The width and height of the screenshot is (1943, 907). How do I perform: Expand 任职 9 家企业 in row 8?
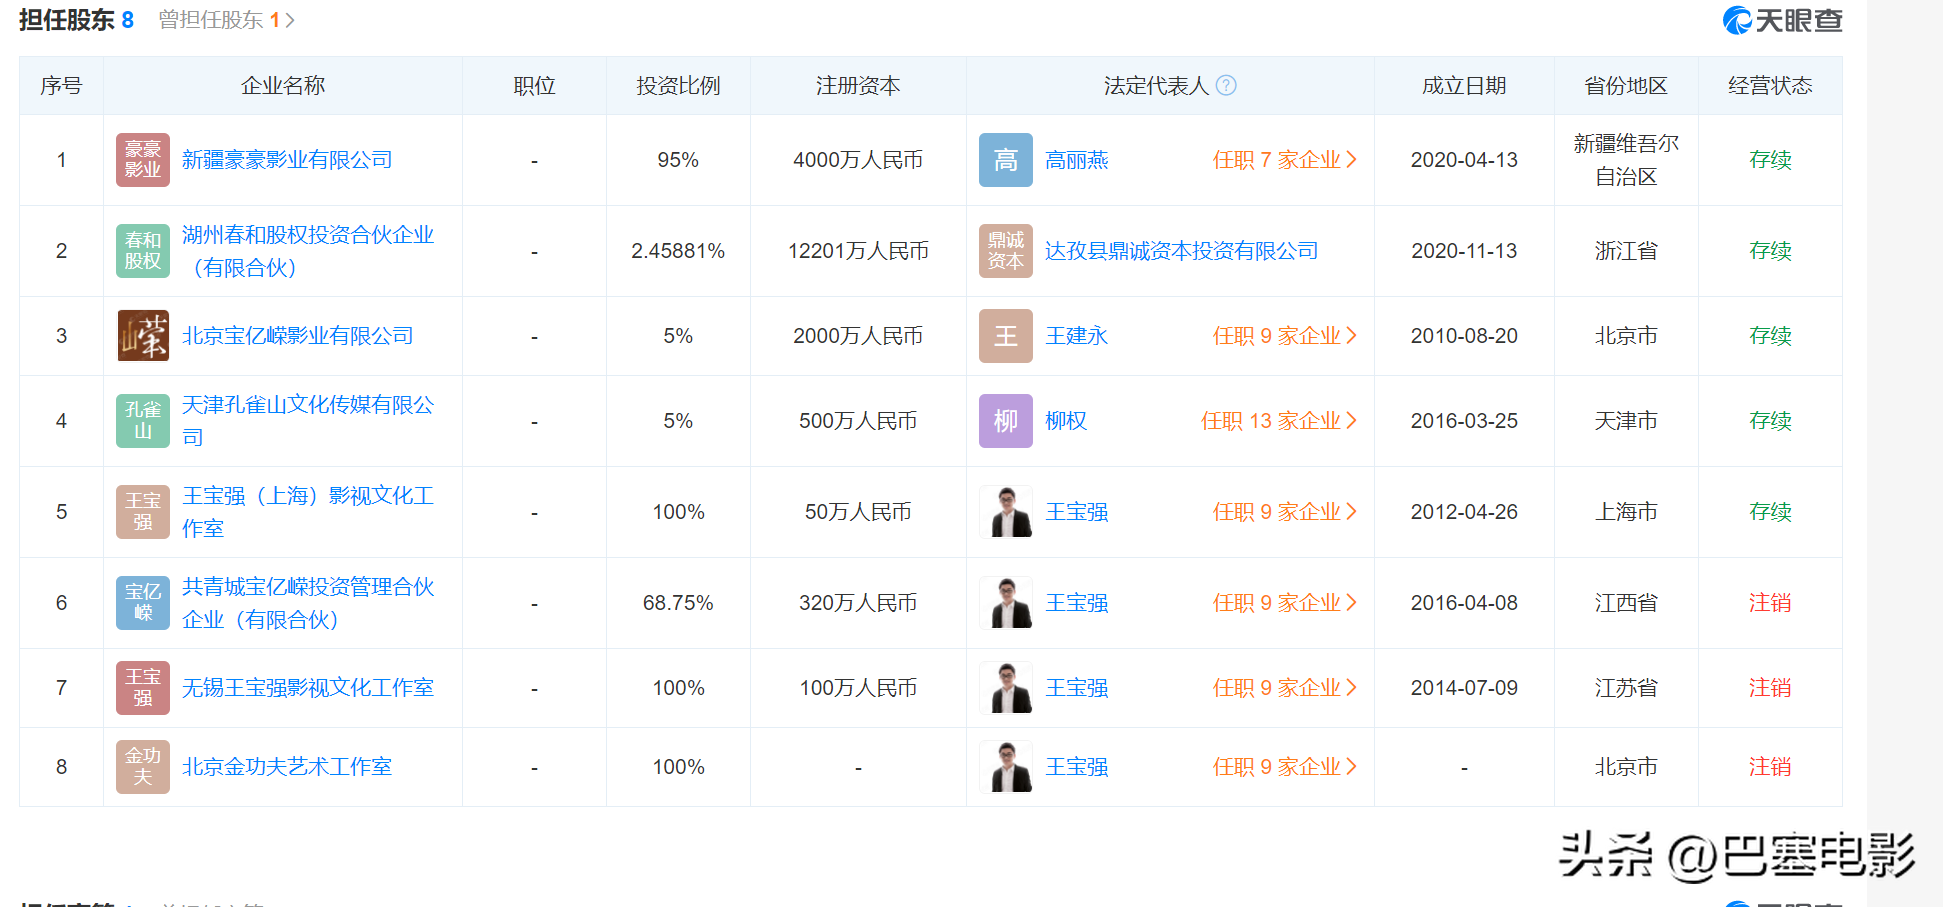pyautogui.click(x=1285, y=767)
